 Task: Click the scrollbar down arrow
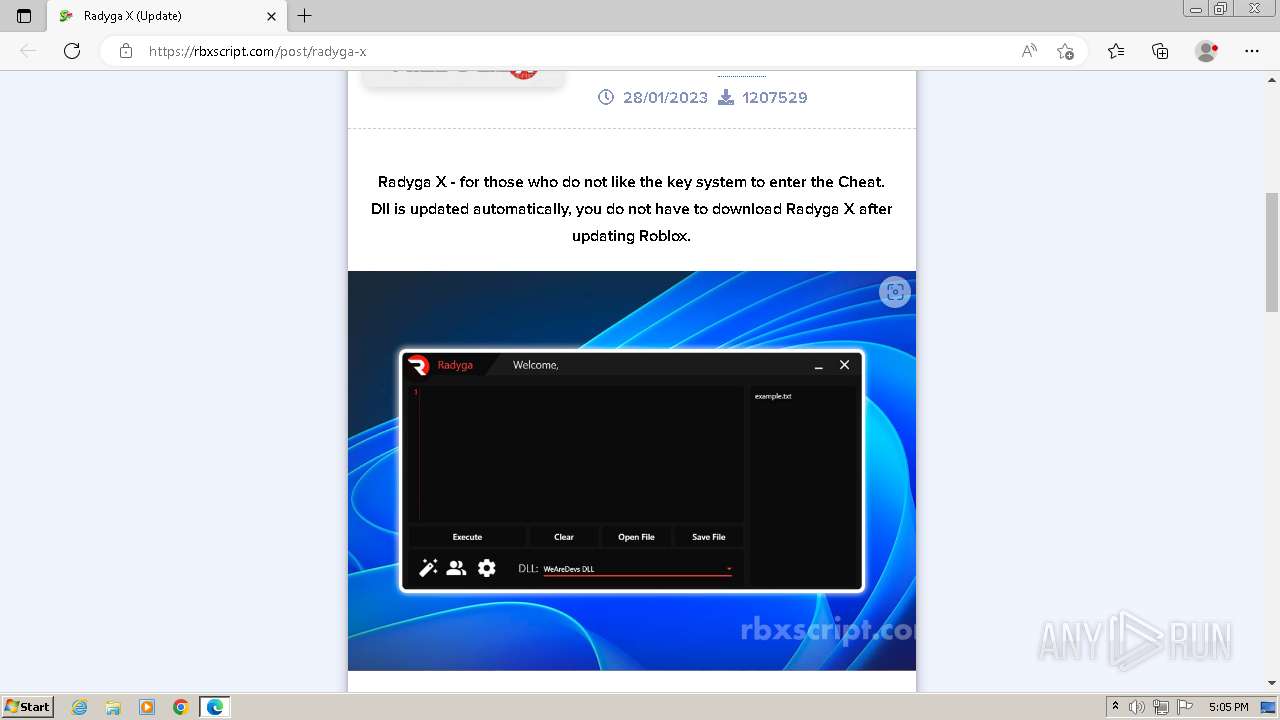(1272, 682)
